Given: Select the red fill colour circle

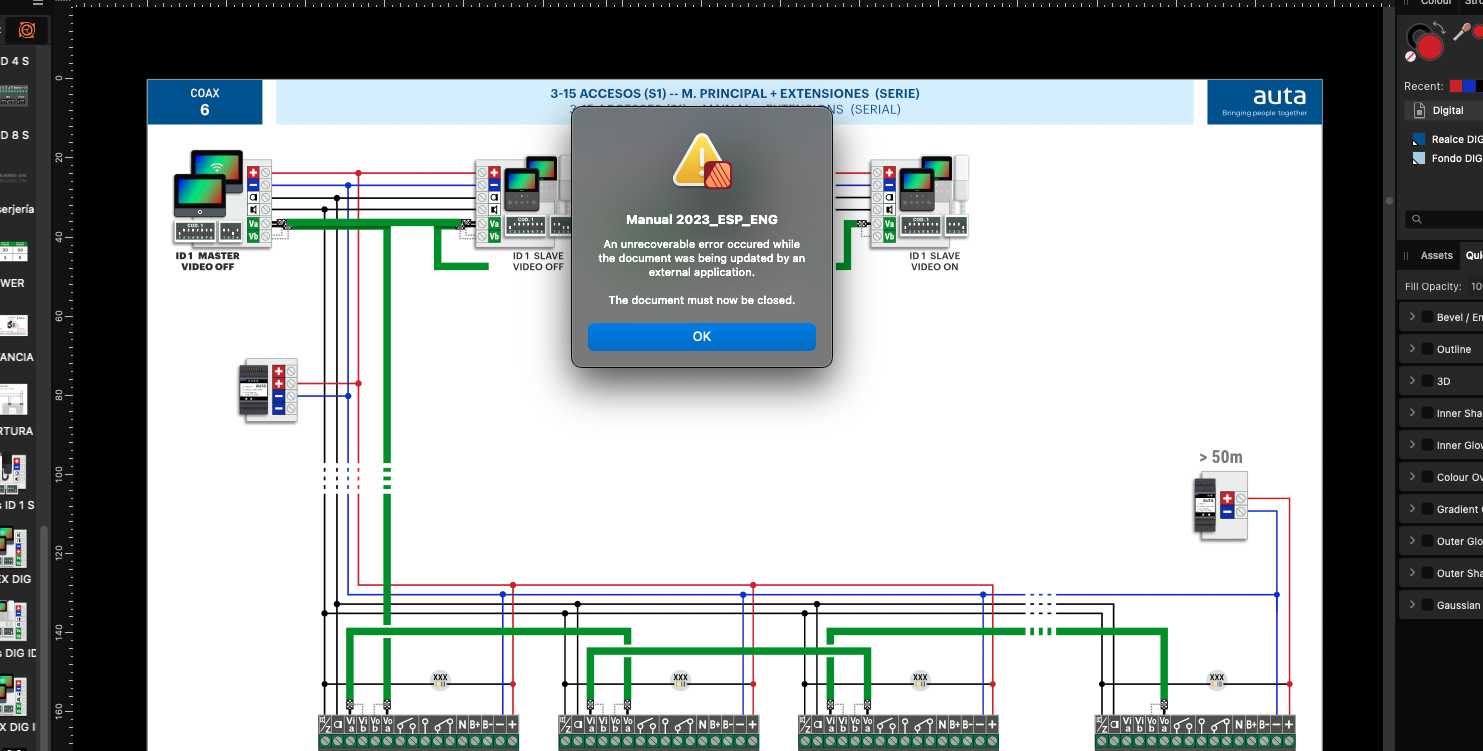Looking at the screenshot, I should pos(1431,46).
